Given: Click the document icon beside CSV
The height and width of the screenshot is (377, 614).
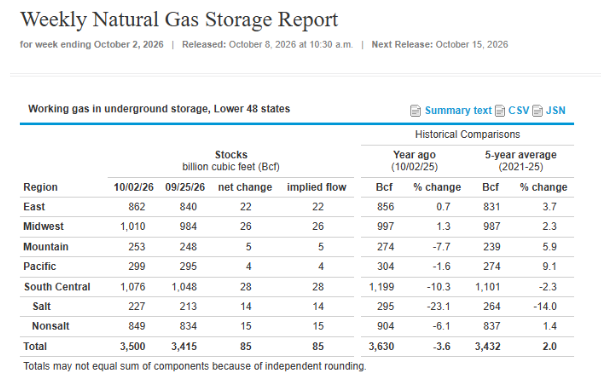Looking at the screenshot, I should click(500, 111).
